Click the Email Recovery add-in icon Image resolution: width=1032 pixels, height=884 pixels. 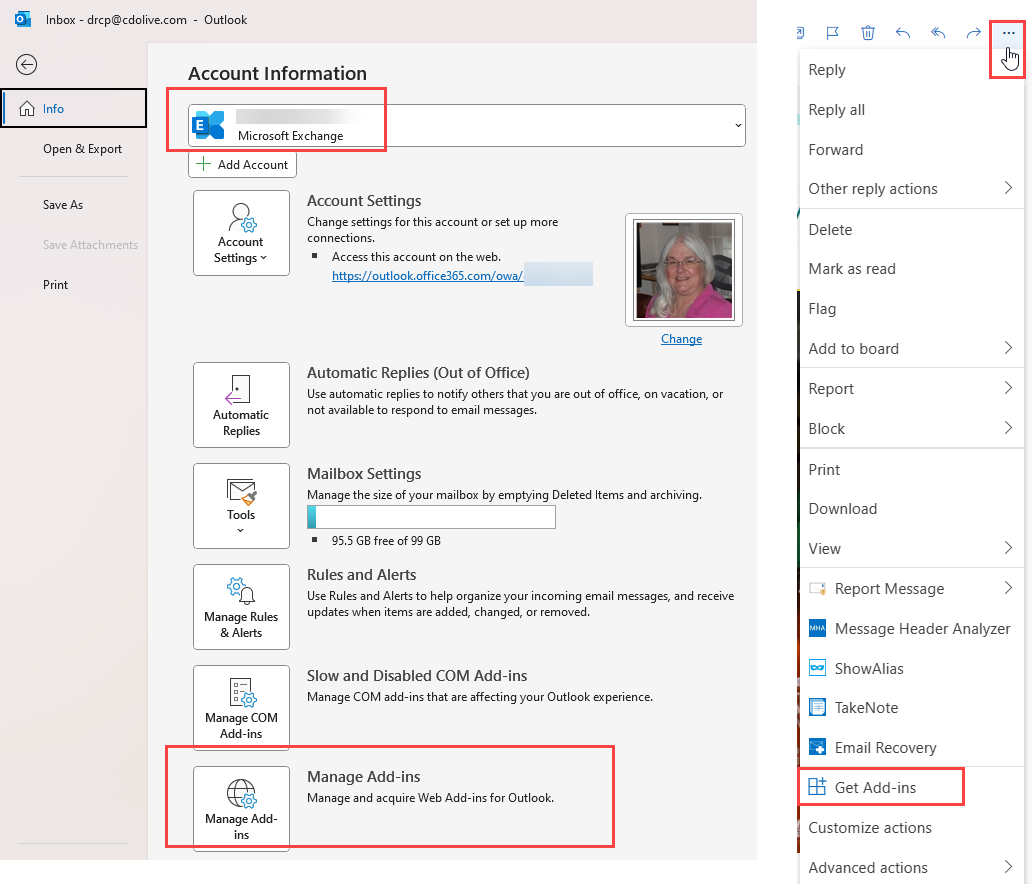point(817,747)
